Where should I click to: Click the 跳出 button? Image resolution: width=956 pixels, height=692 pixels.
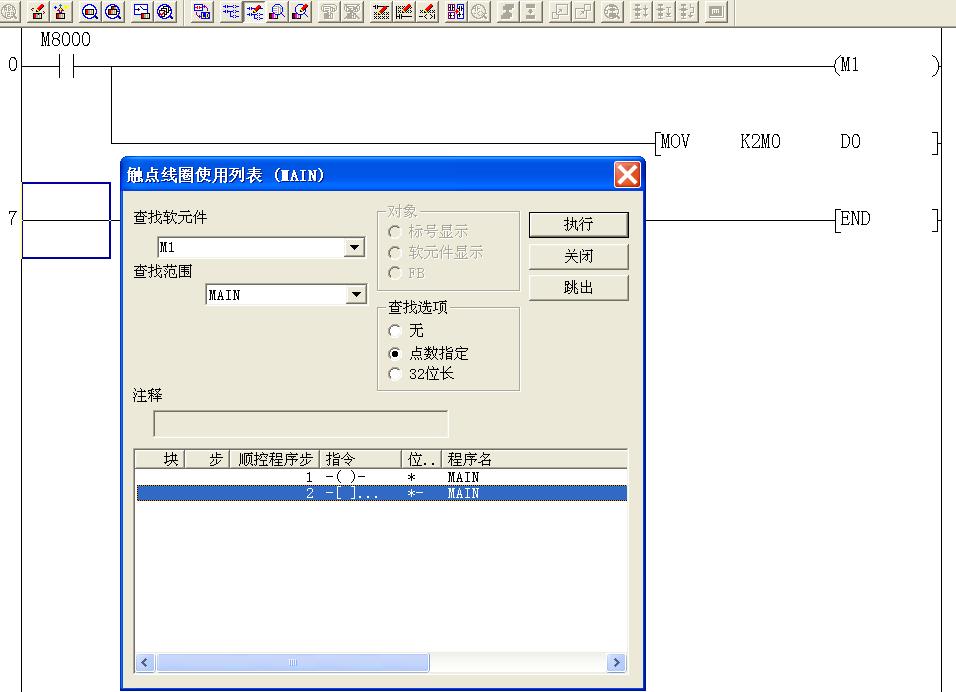pyautogui.click(x=578, y=288)
